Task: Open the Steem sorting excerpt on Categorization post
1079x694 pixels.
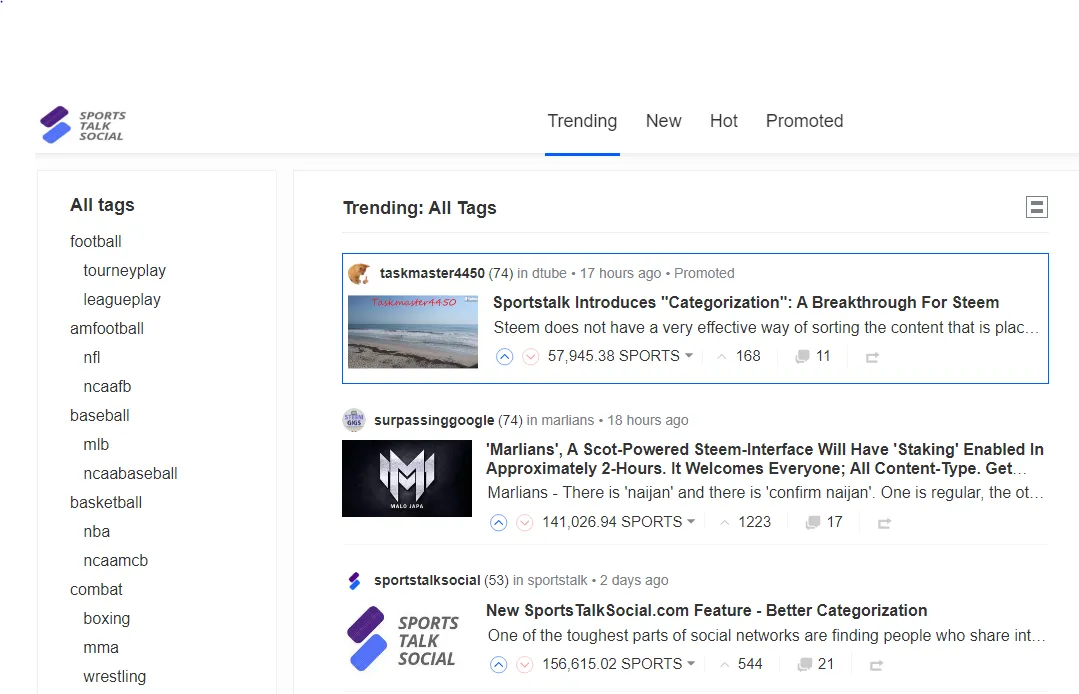Action: (766, 327)
